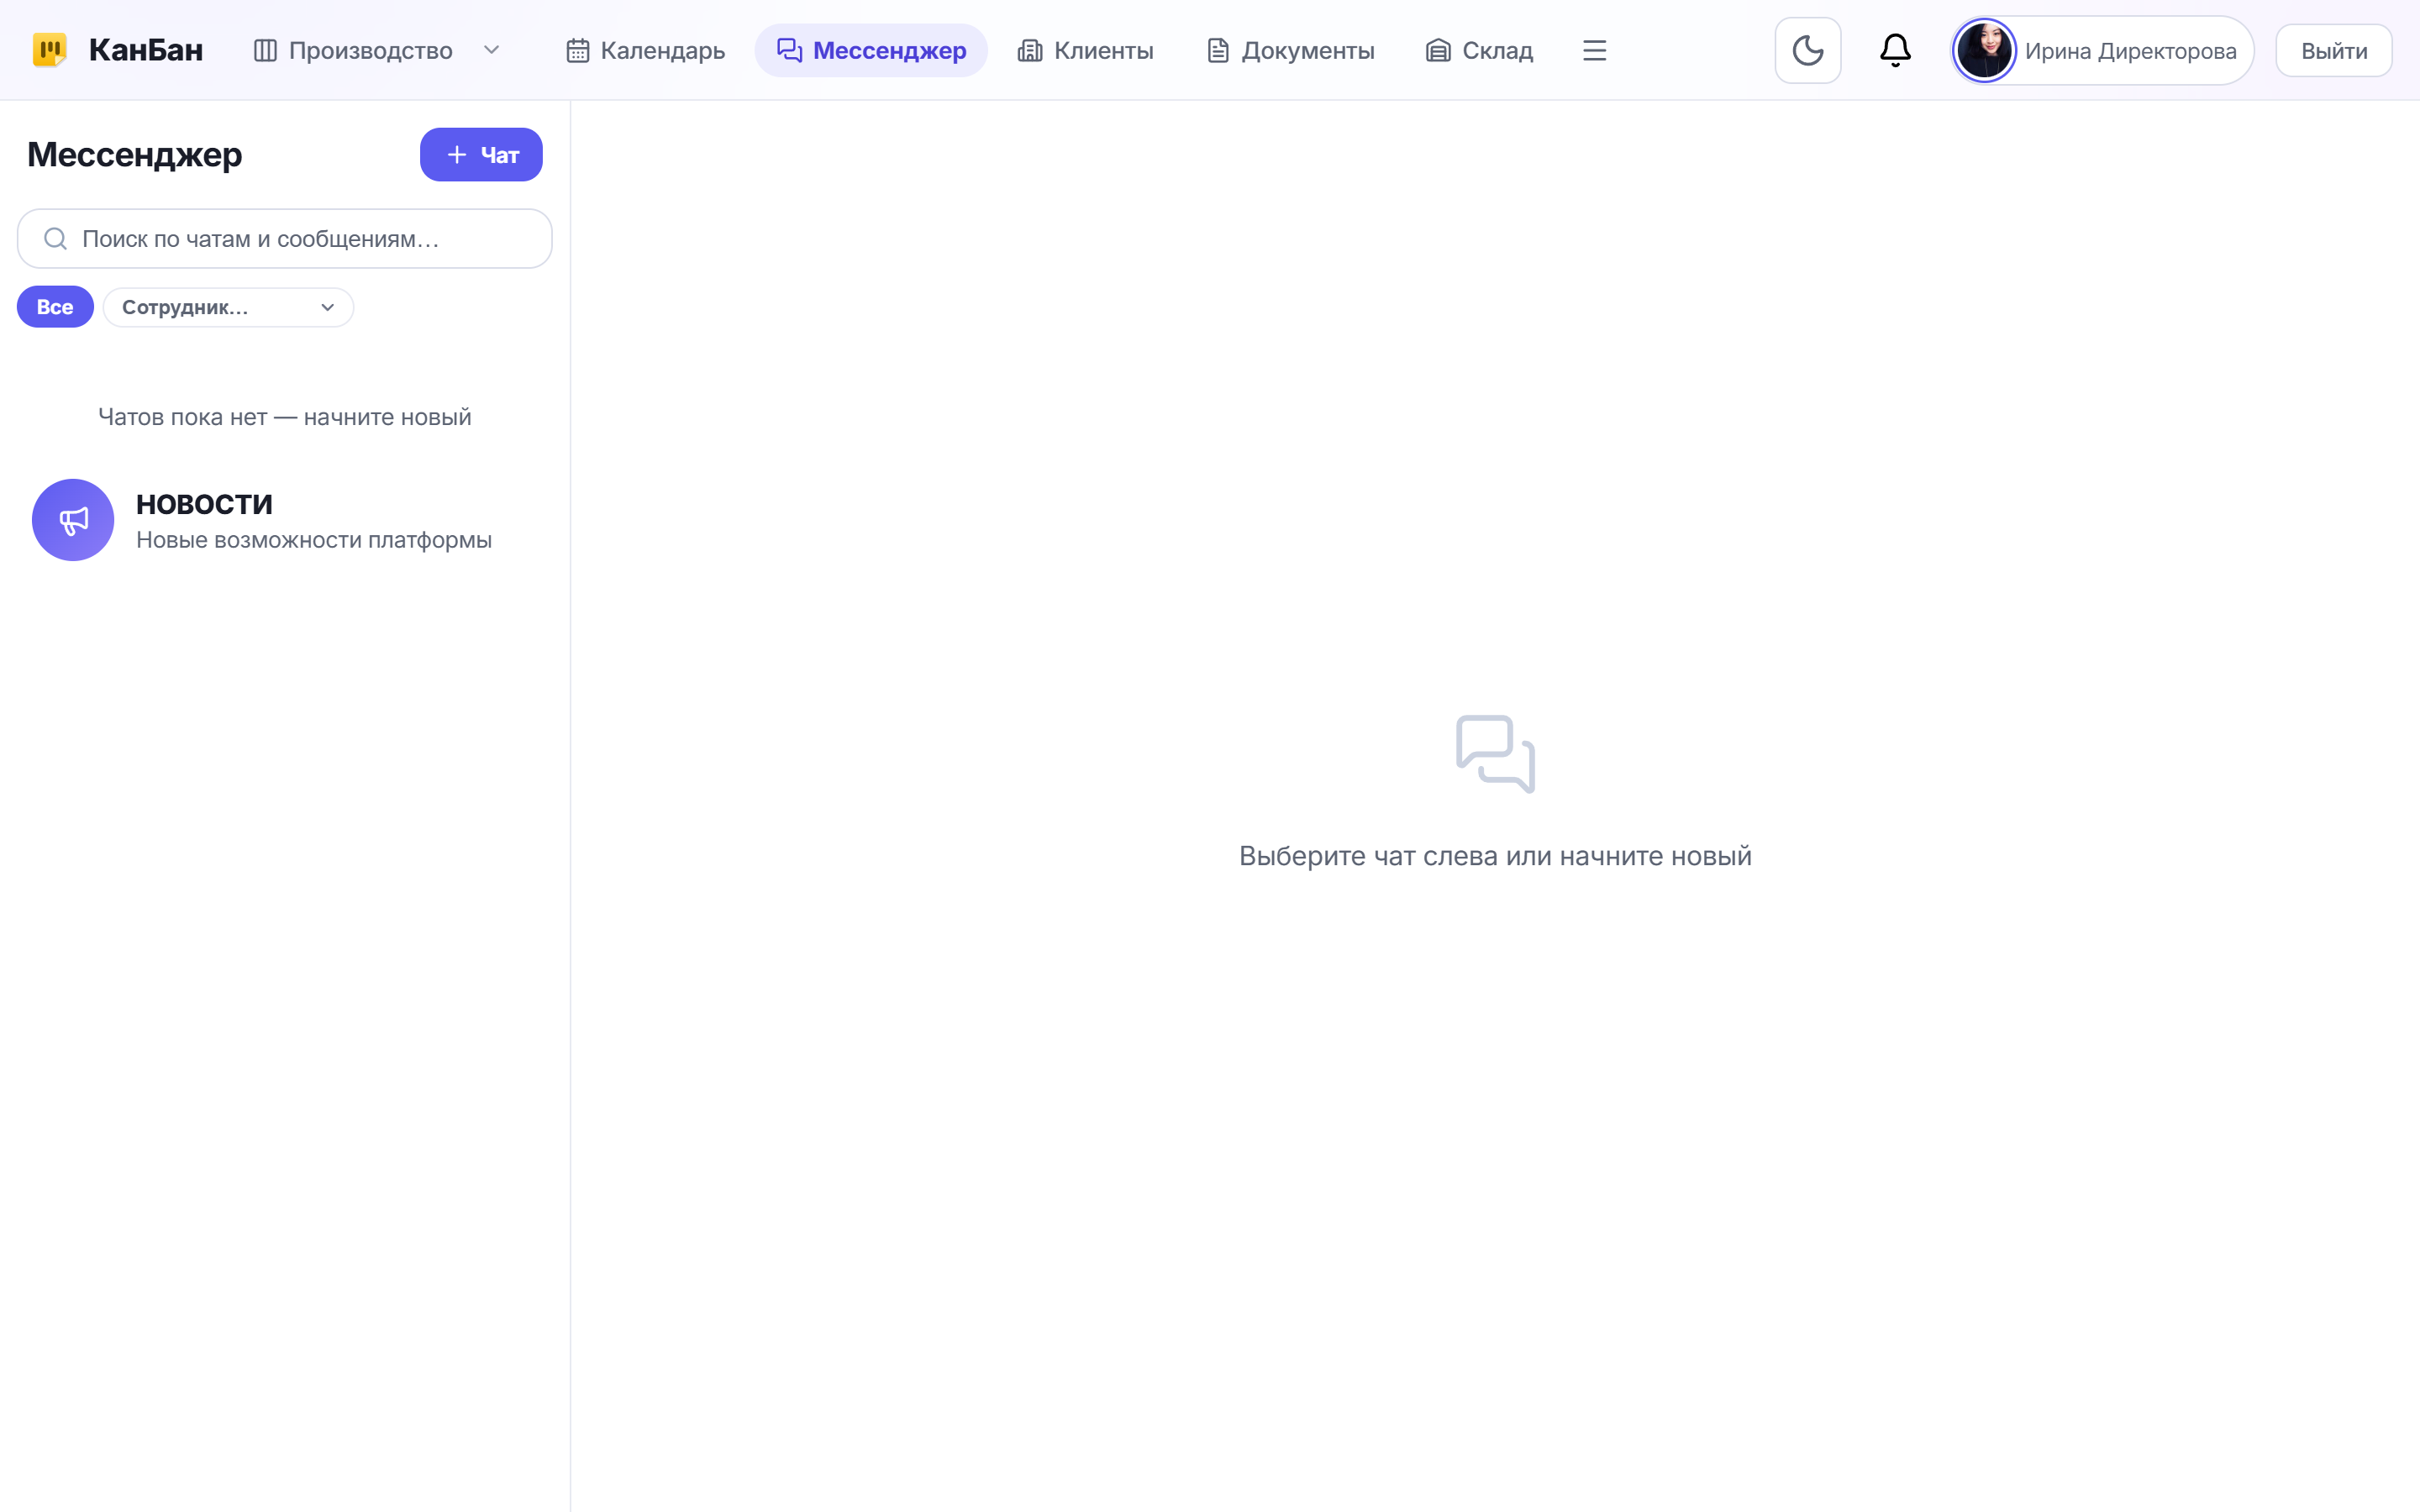This screenshot has height=1512, width=2420.
Task: Switch to the Документы section
Action: click(1290, 50)
